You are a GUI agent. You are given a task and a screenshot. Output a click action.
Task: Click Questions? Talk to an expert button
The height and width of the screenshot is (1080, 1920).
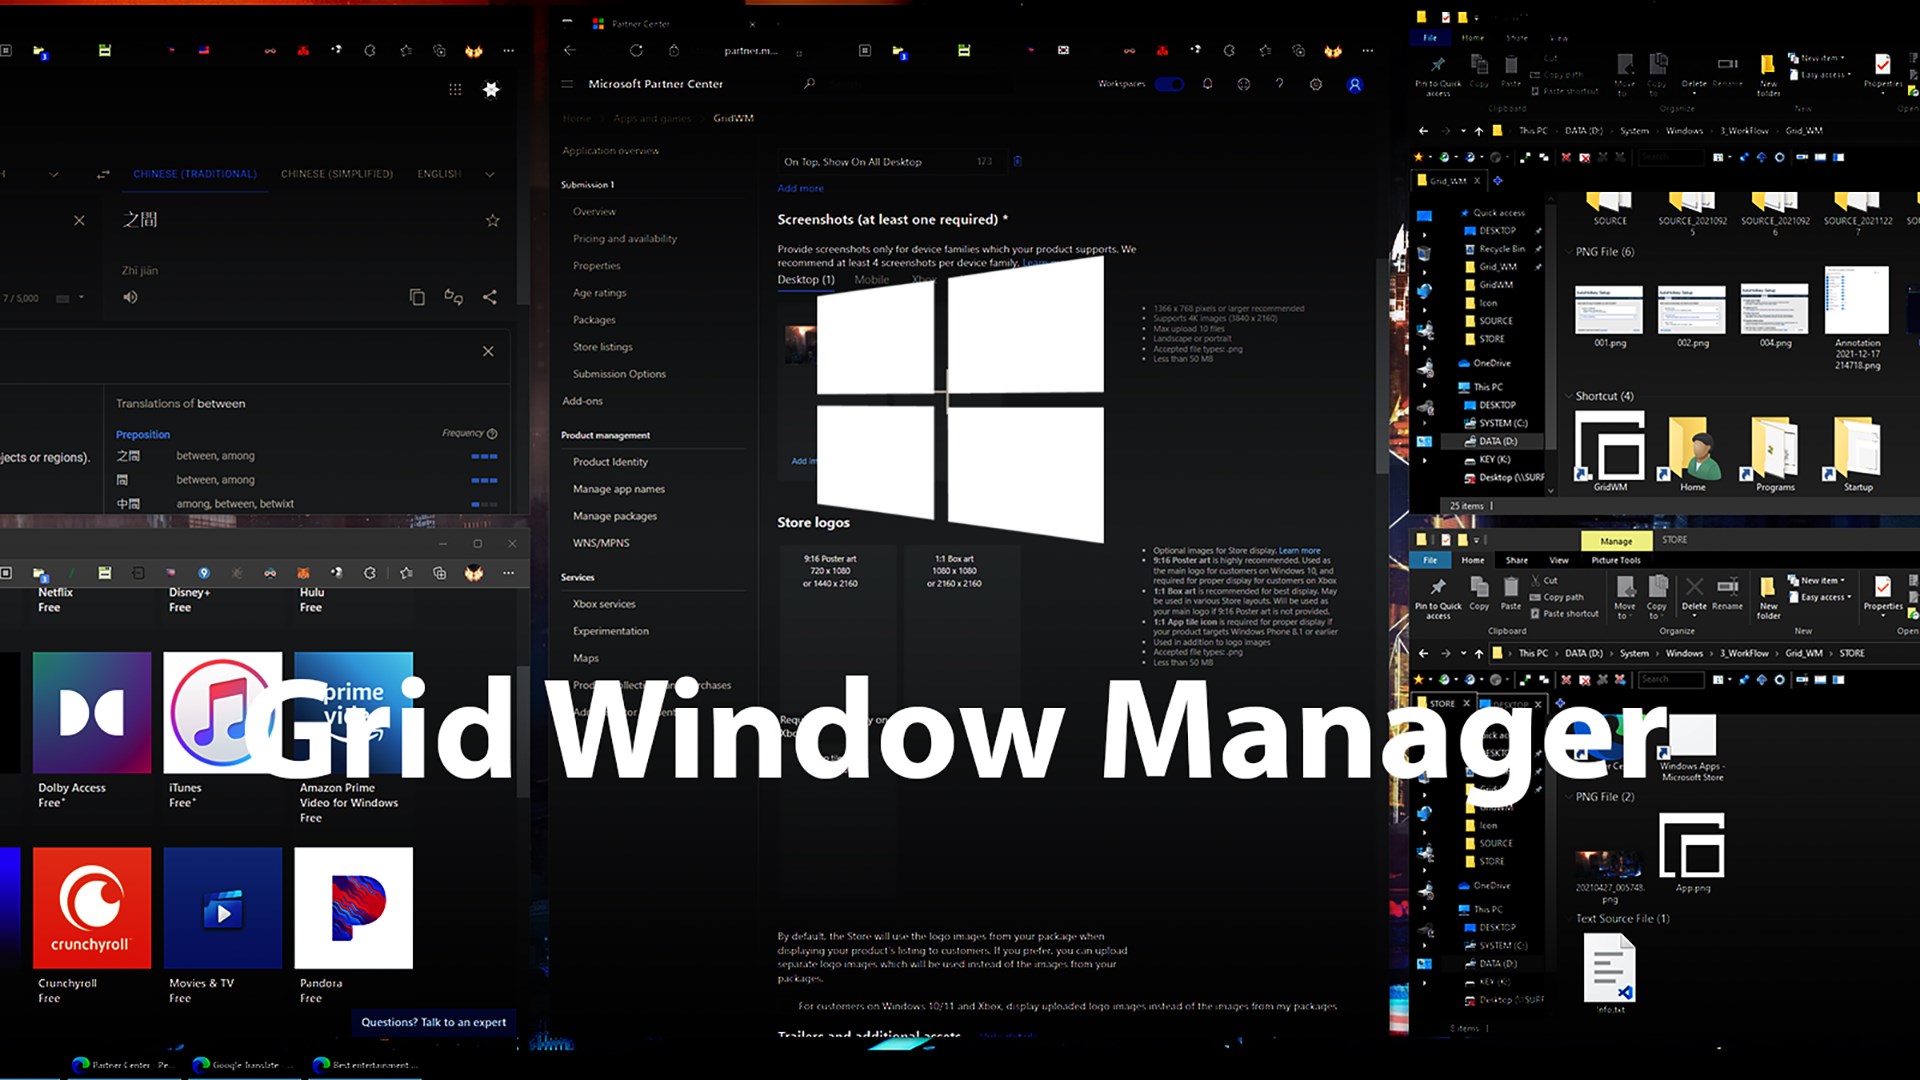(433, 1022)
